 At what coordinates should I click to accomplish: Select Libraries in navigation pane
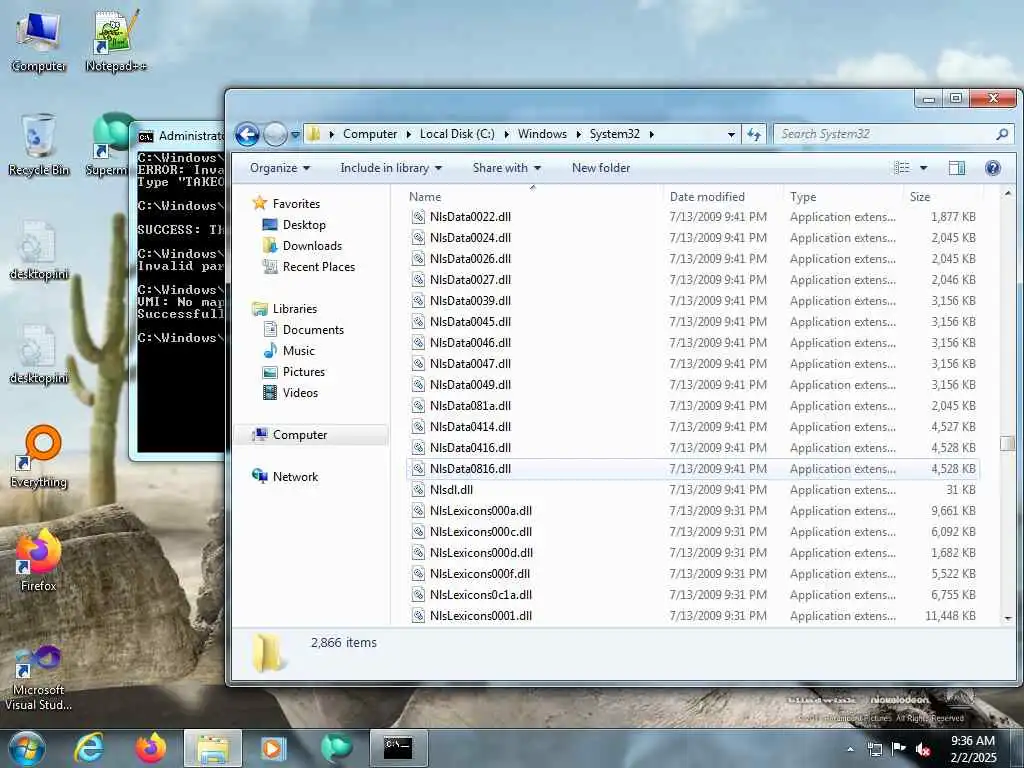(x=295, y=309)
